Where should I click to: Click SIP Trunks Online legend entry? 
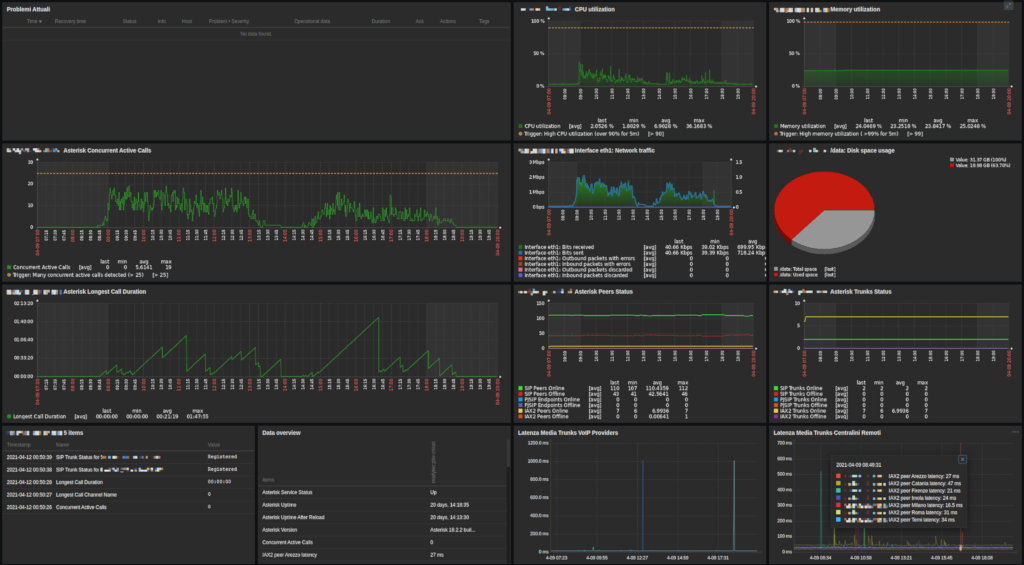pyautogui.click(x=801, y=388)
